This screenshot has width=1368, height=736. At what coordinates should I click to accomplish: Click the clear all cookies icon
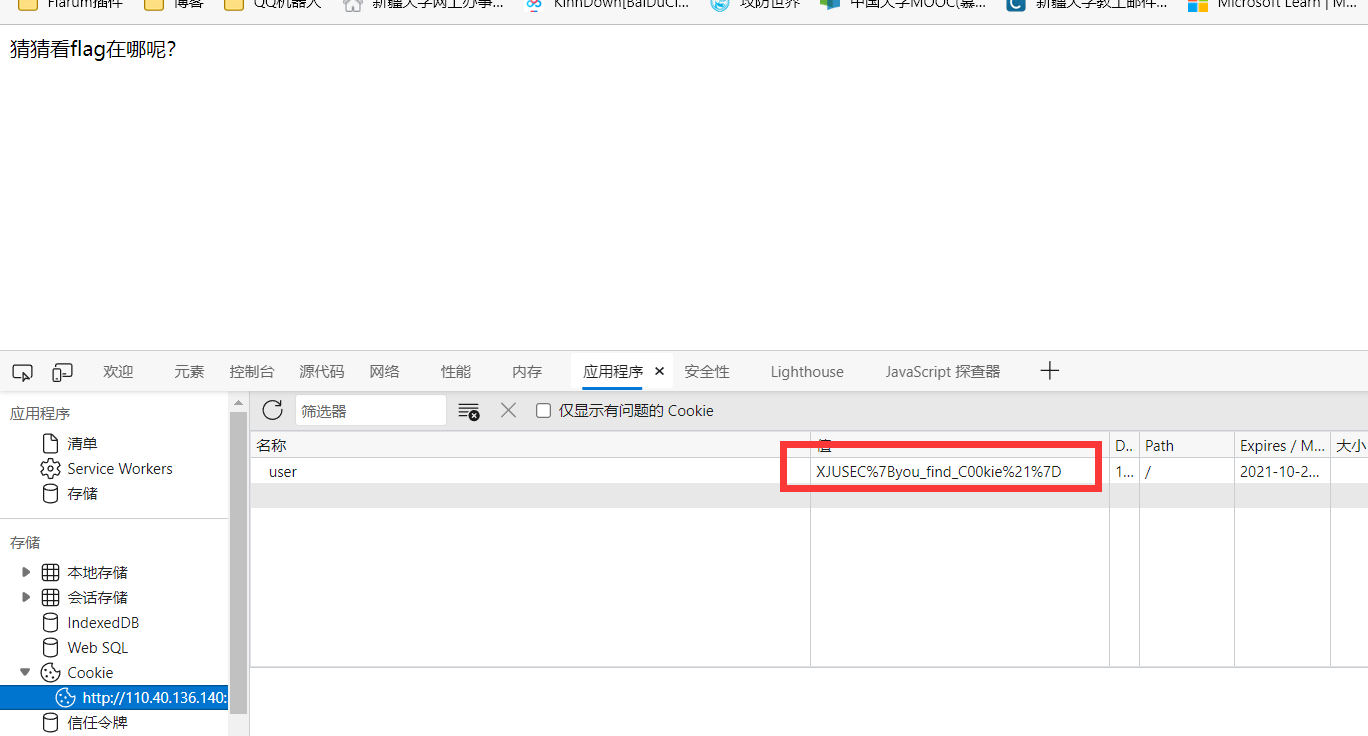click(x=468, y=411)
